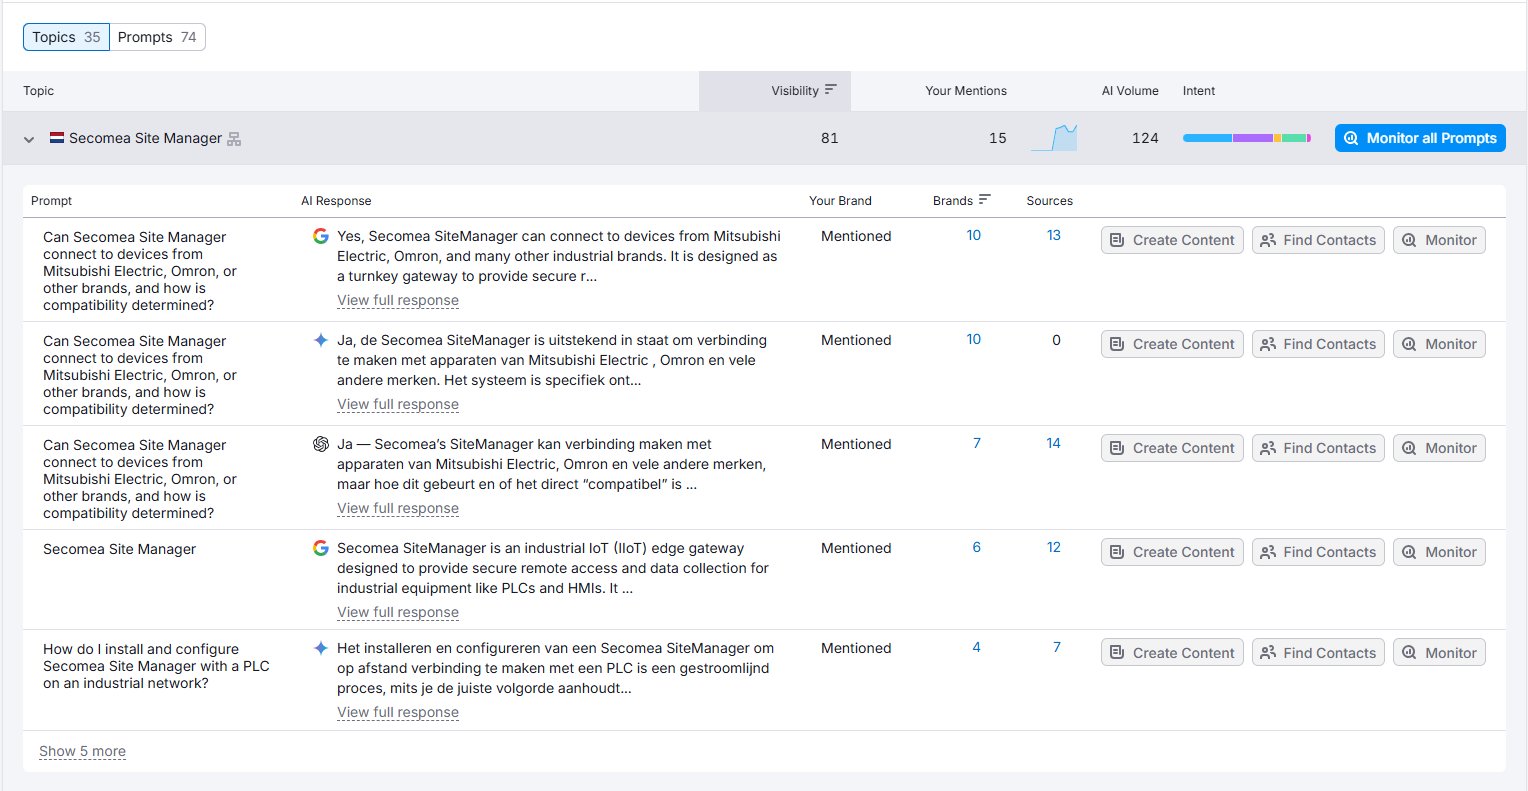1528x791 pixels.
Task: Click the Prompt column header
Action: point(51,201)
